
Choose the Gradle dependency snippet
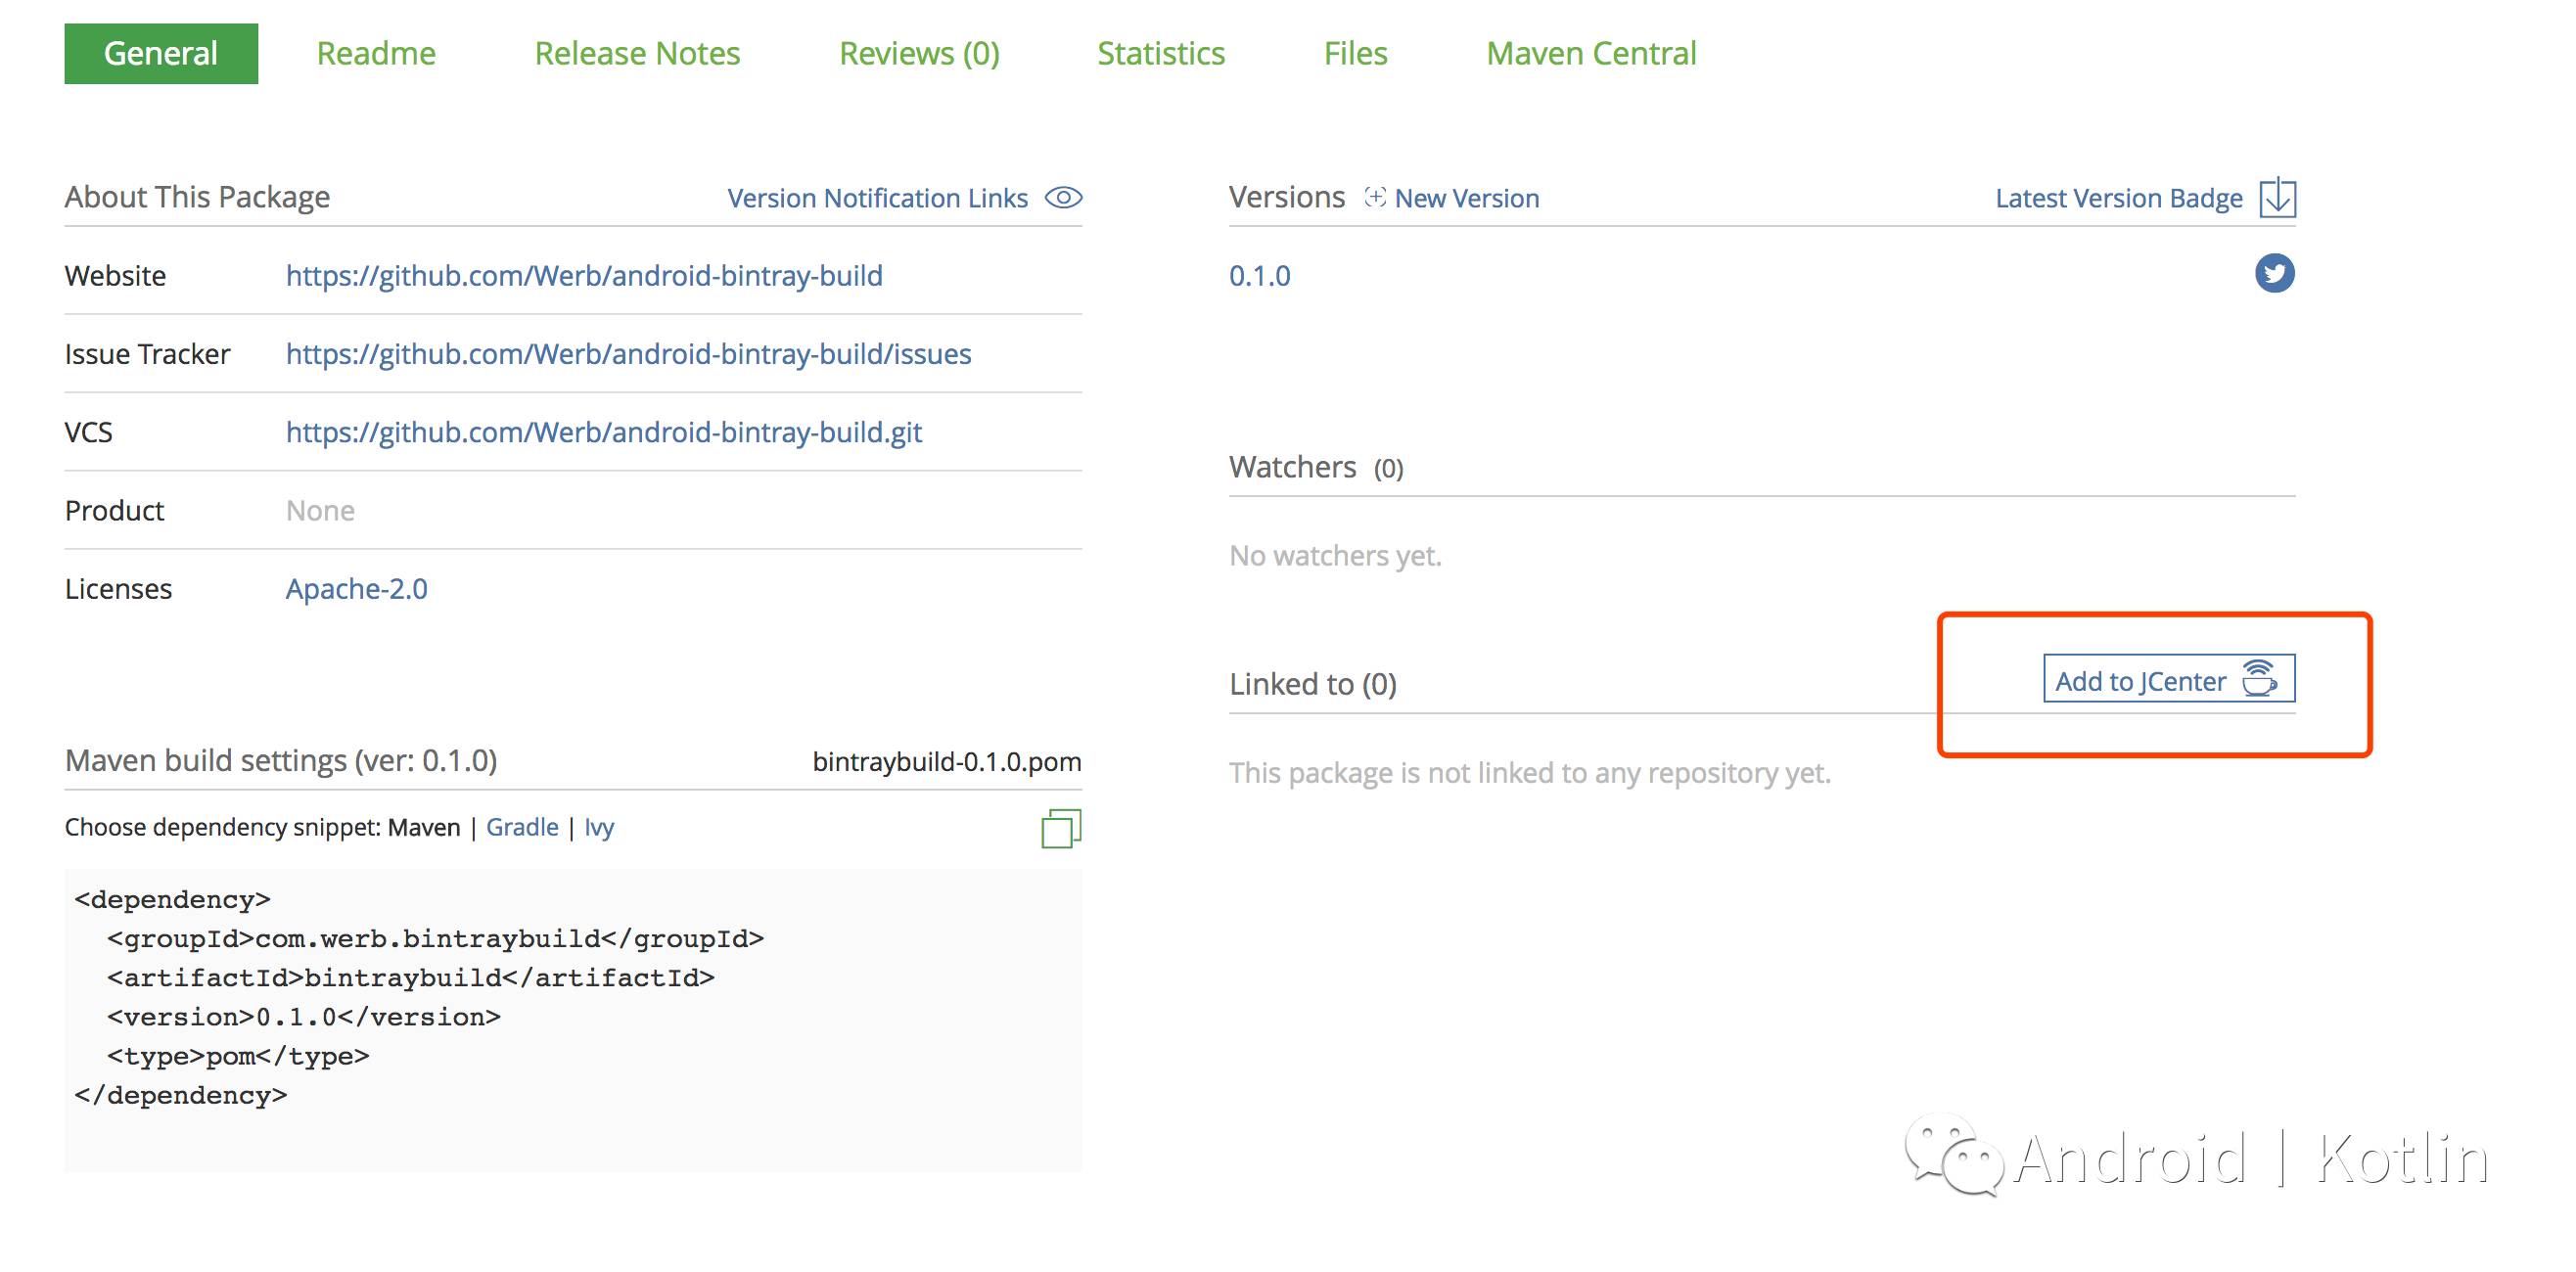tap(522, 827)
